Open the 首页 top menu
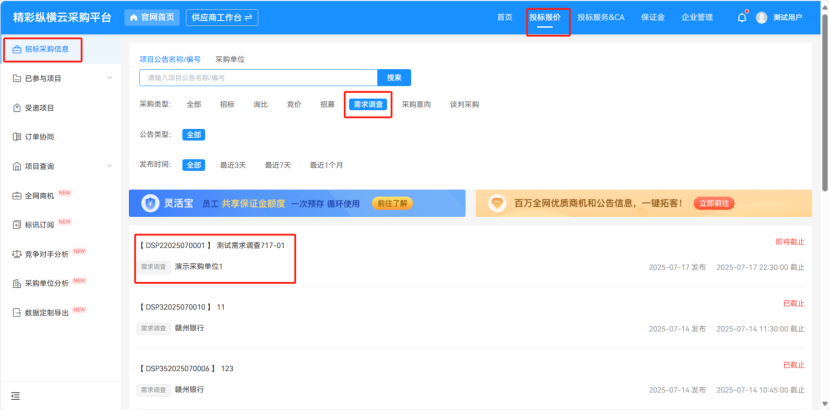829x410 pixels. click(504, 17)
